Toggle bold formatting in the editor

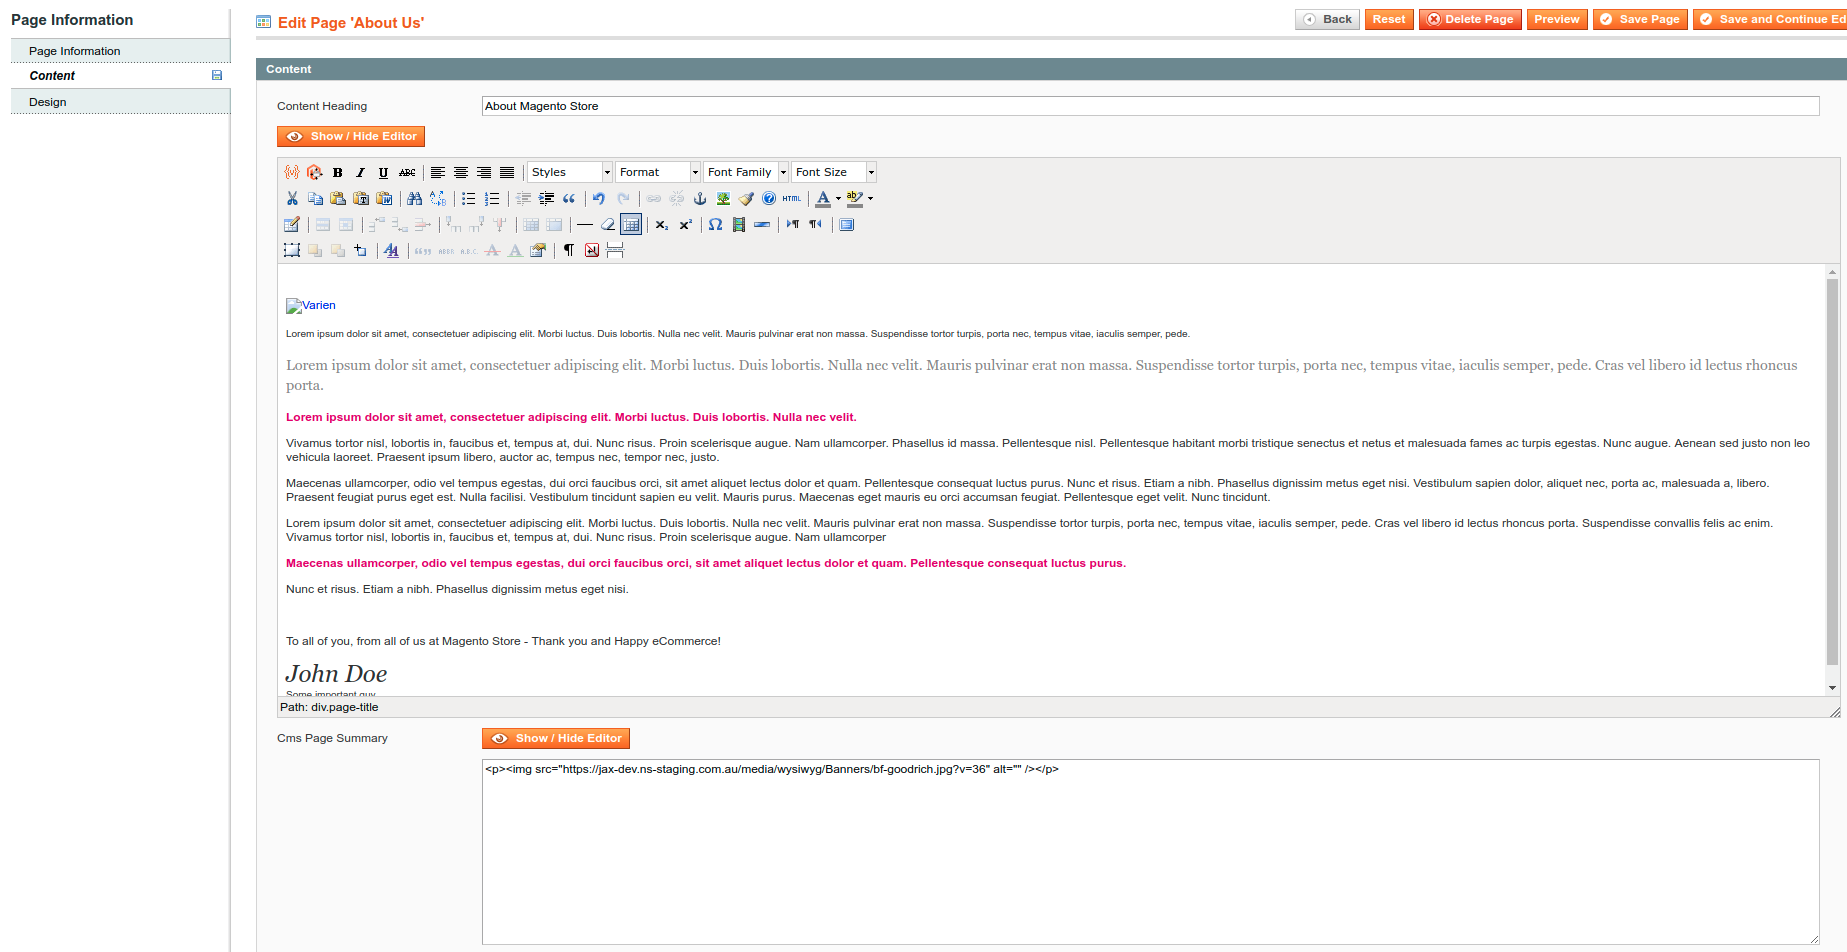pyautogui.click(x=337, y=172)
